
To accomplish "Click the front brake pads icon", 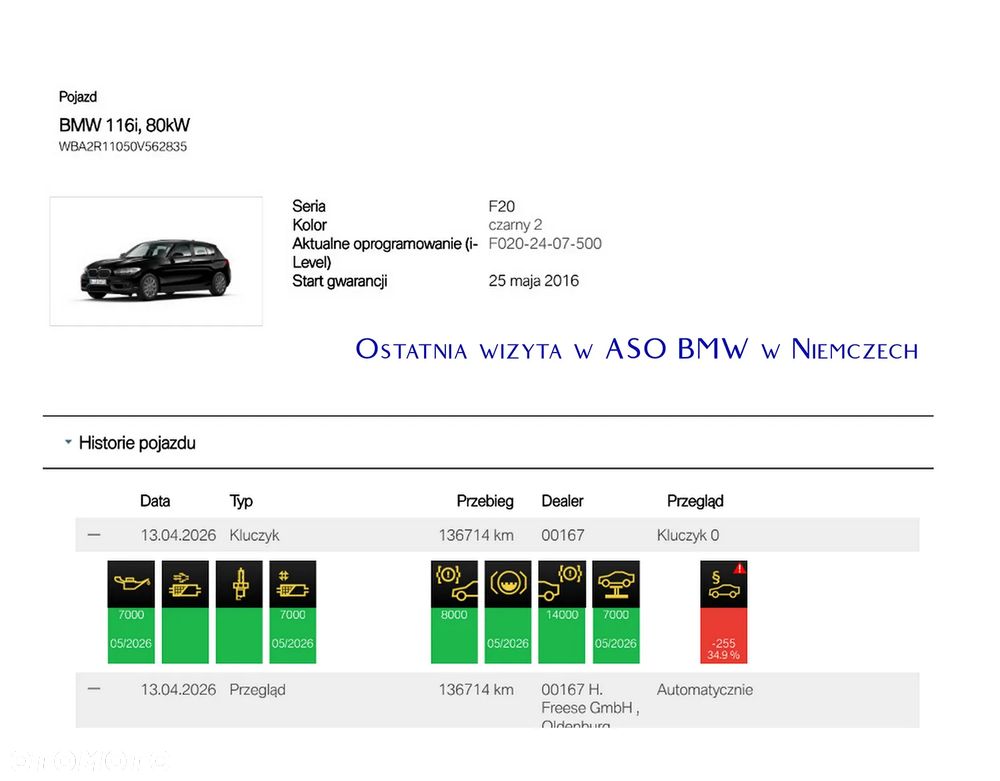I will [x=454, y=584].
